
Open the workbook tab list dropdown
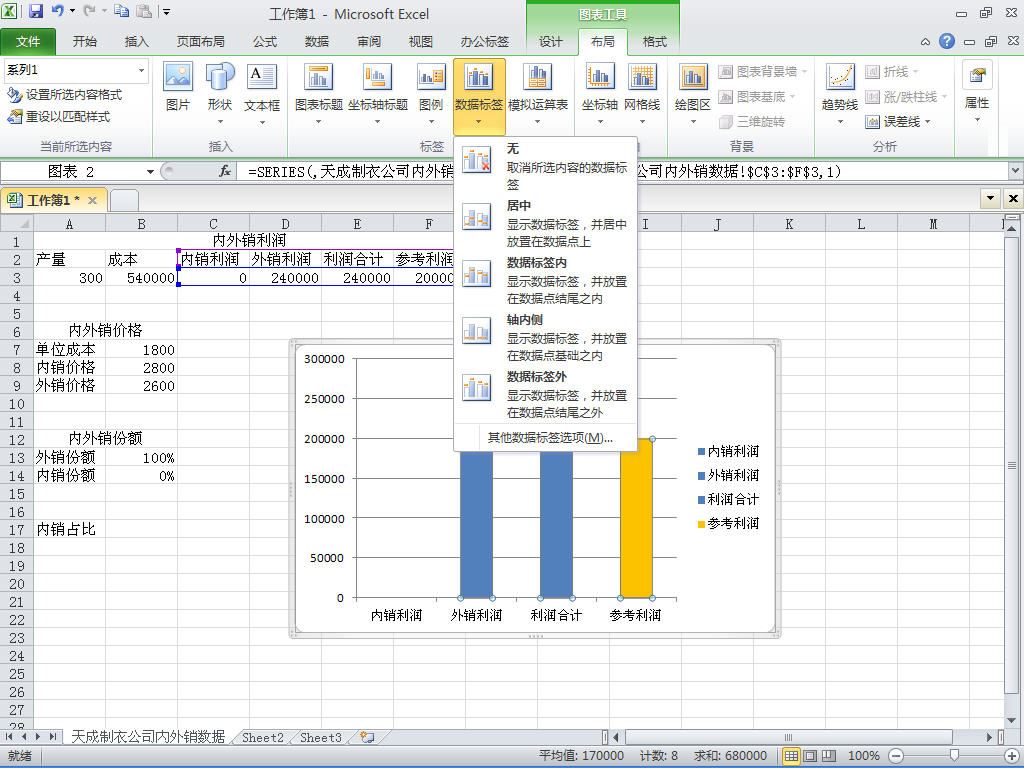coord(991,199)
